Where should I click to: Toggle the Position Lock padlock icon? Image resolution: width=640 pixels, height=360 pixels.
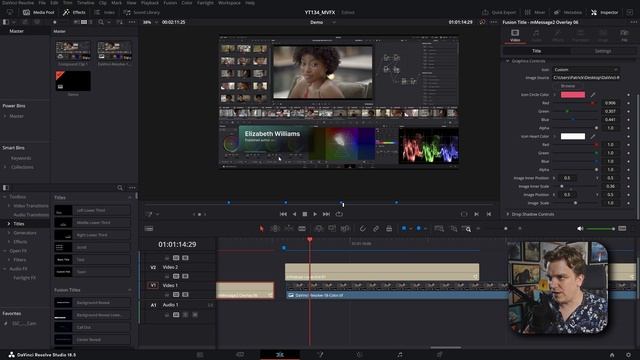click(x=389, y=229)
